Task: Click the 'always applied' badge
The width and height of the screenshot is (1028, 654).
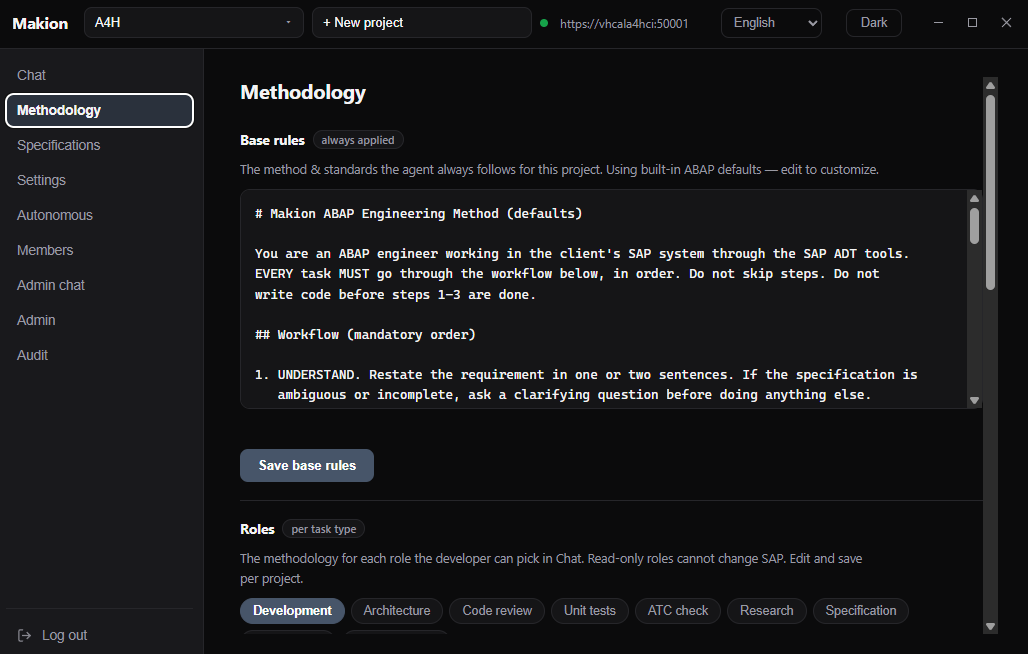Action: point(358,140)
